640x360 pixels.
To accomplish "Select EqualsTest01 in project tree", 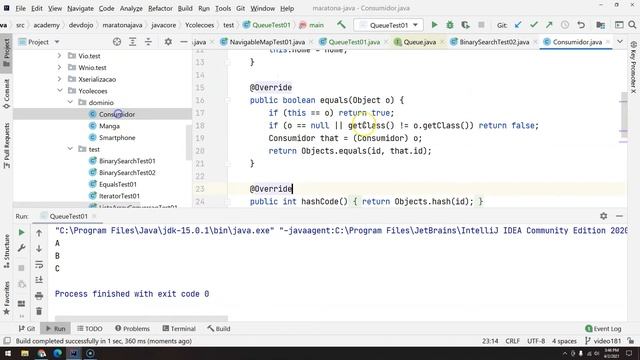I will [x=118, y=184].
